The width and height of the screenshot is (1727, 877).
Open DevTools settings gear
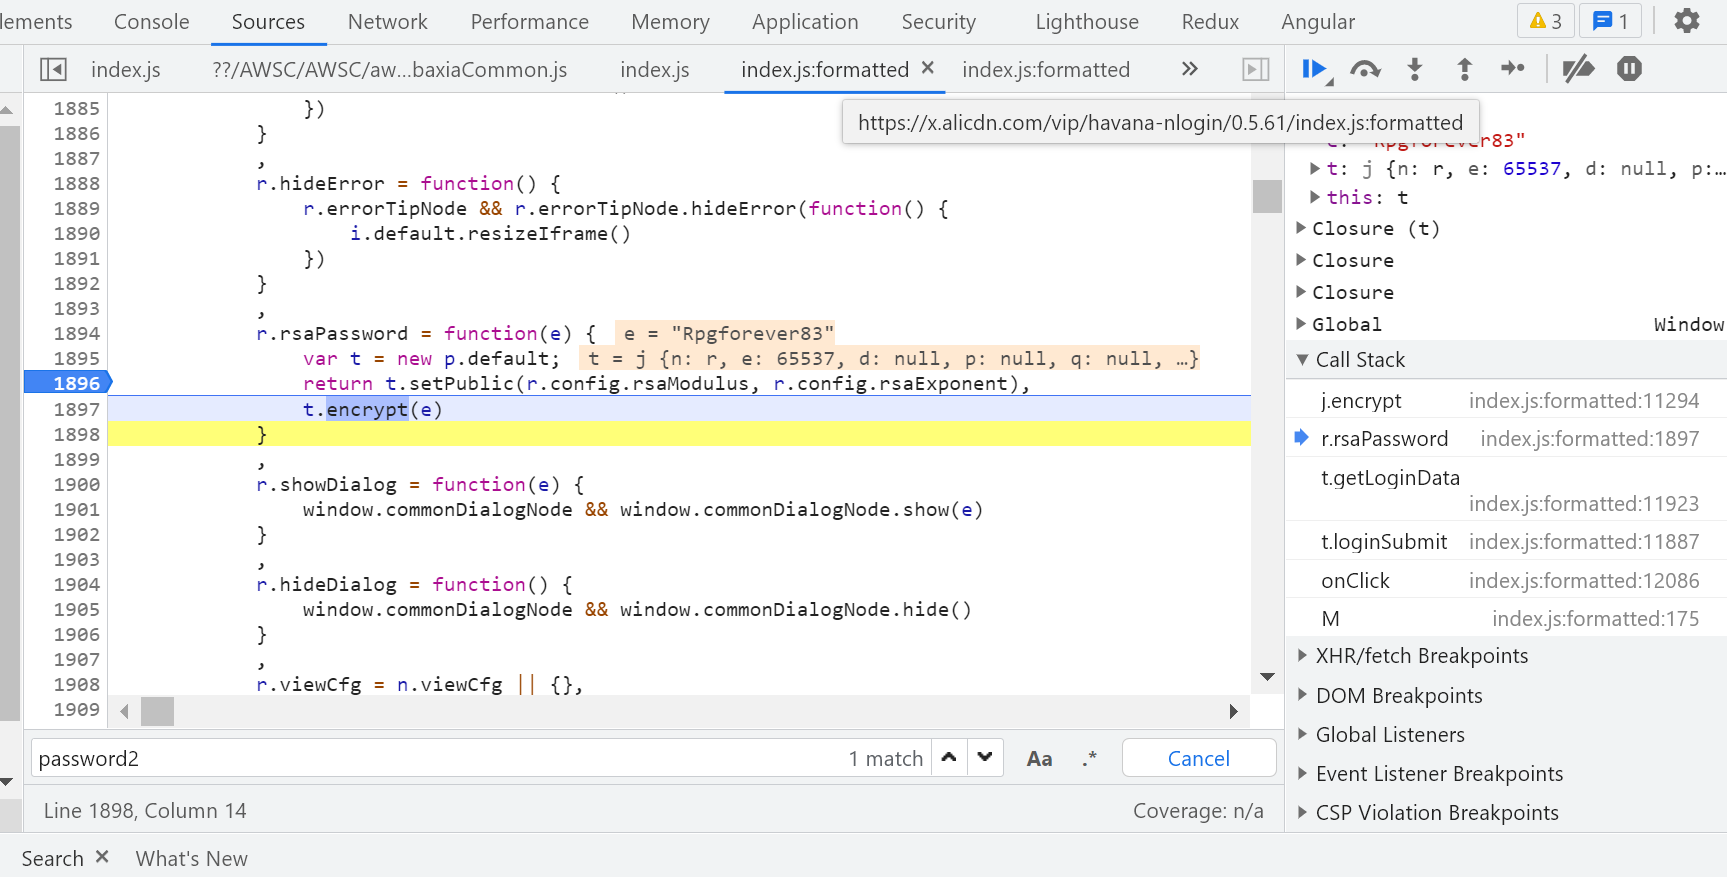pos(1687,21)
